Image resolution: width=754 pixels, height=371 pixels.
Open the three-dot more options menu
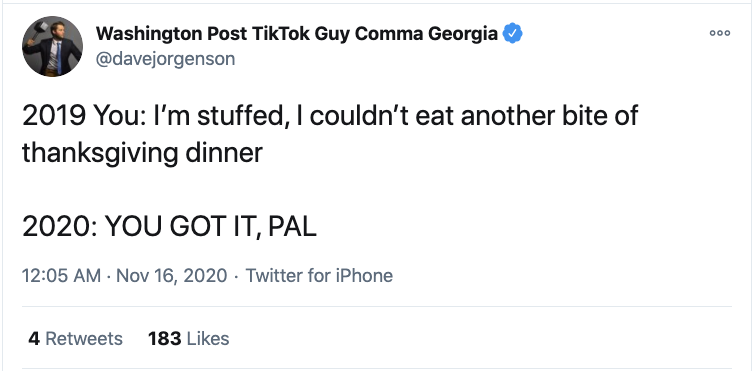click(x=720, y=33)
